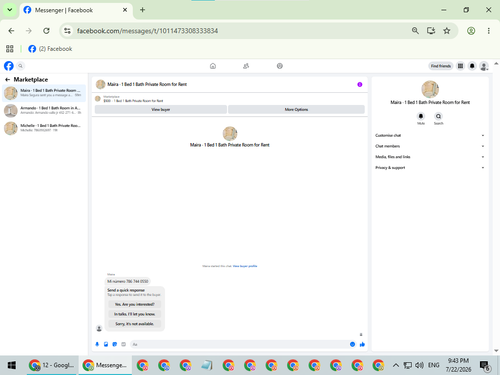500x375 pixels.
Task: Open the Facebook menu grid icon
Action: coord(460,66)
